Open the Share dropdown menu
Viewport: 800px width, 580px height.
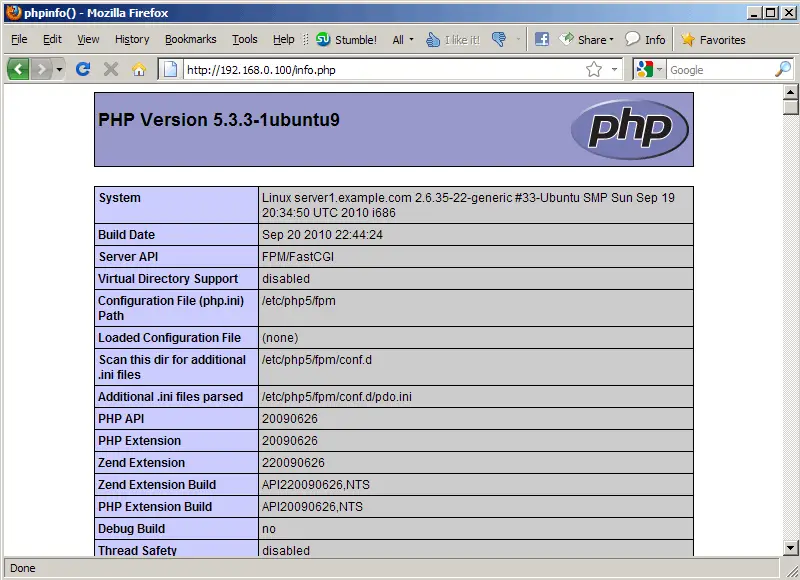pos(586,40)
